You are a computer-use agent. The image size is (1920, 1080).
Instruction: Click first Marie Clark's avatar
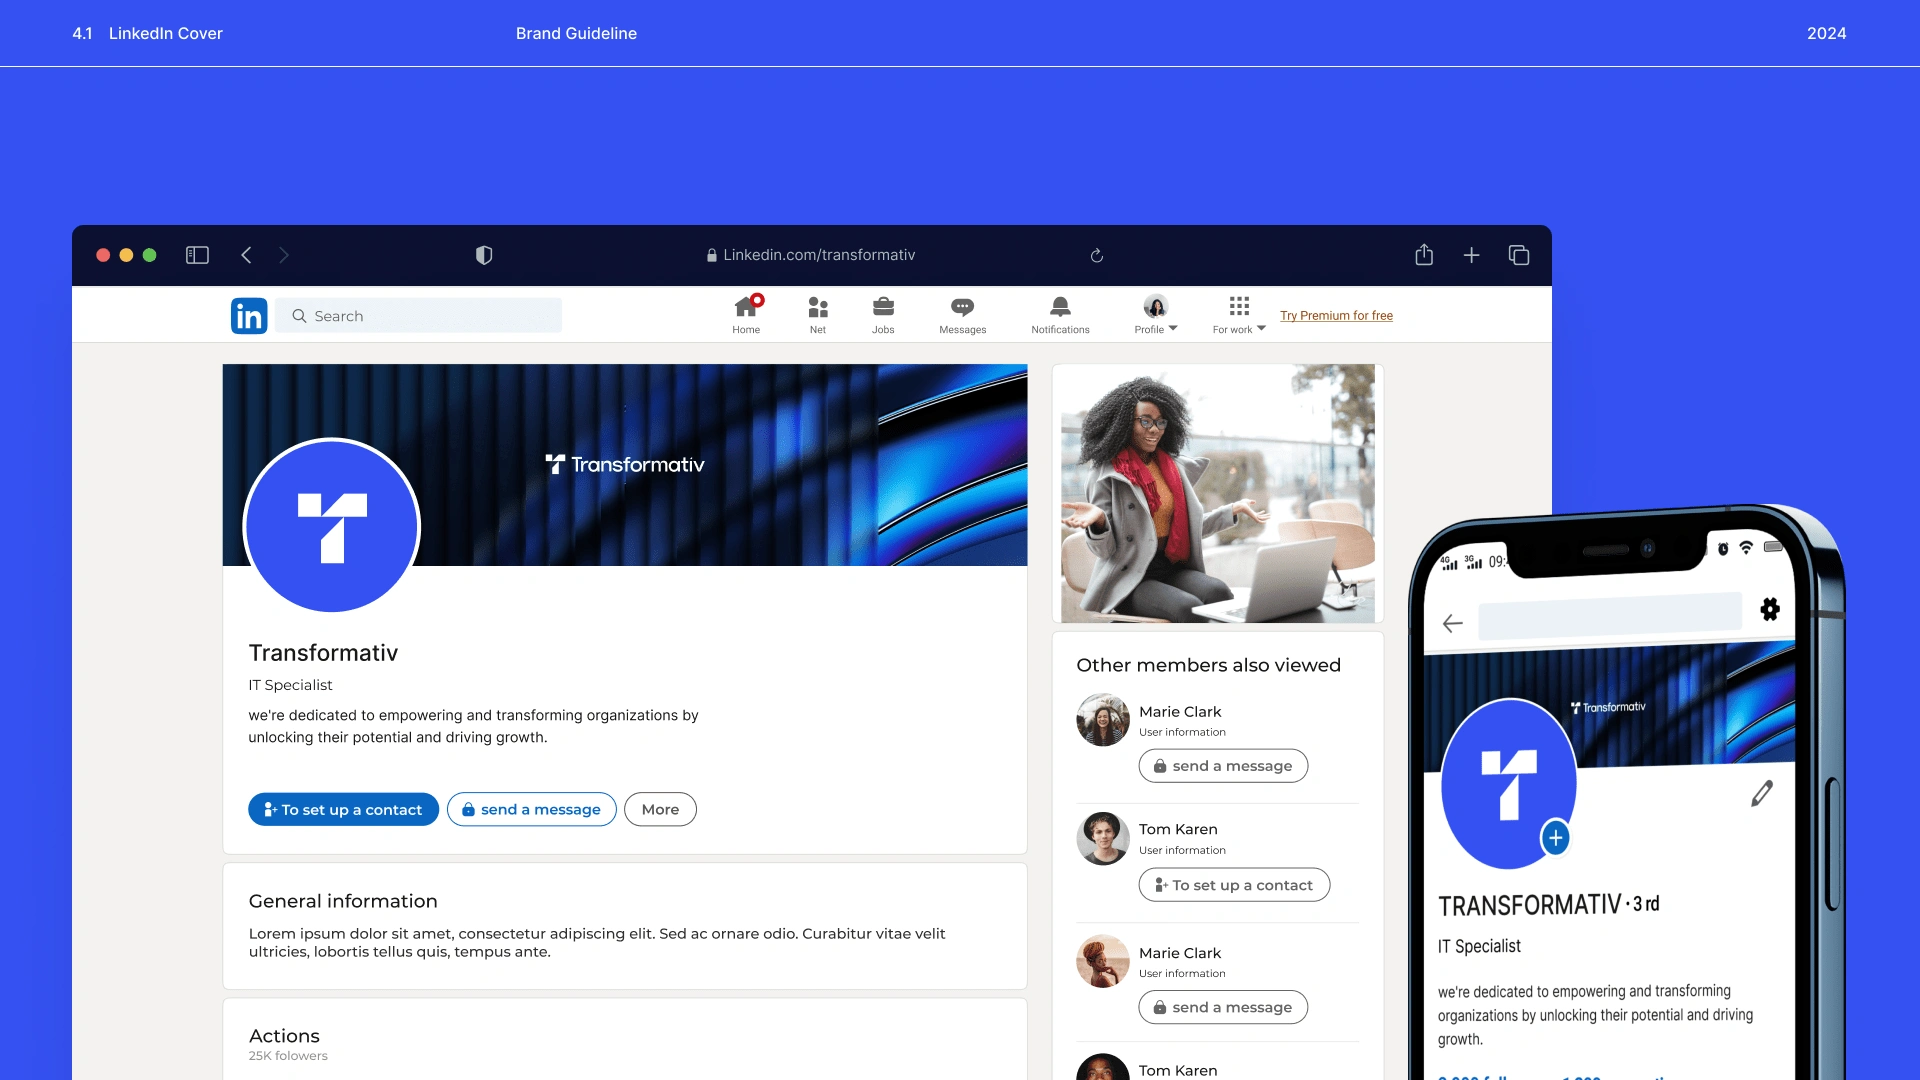click(1103, 720)
